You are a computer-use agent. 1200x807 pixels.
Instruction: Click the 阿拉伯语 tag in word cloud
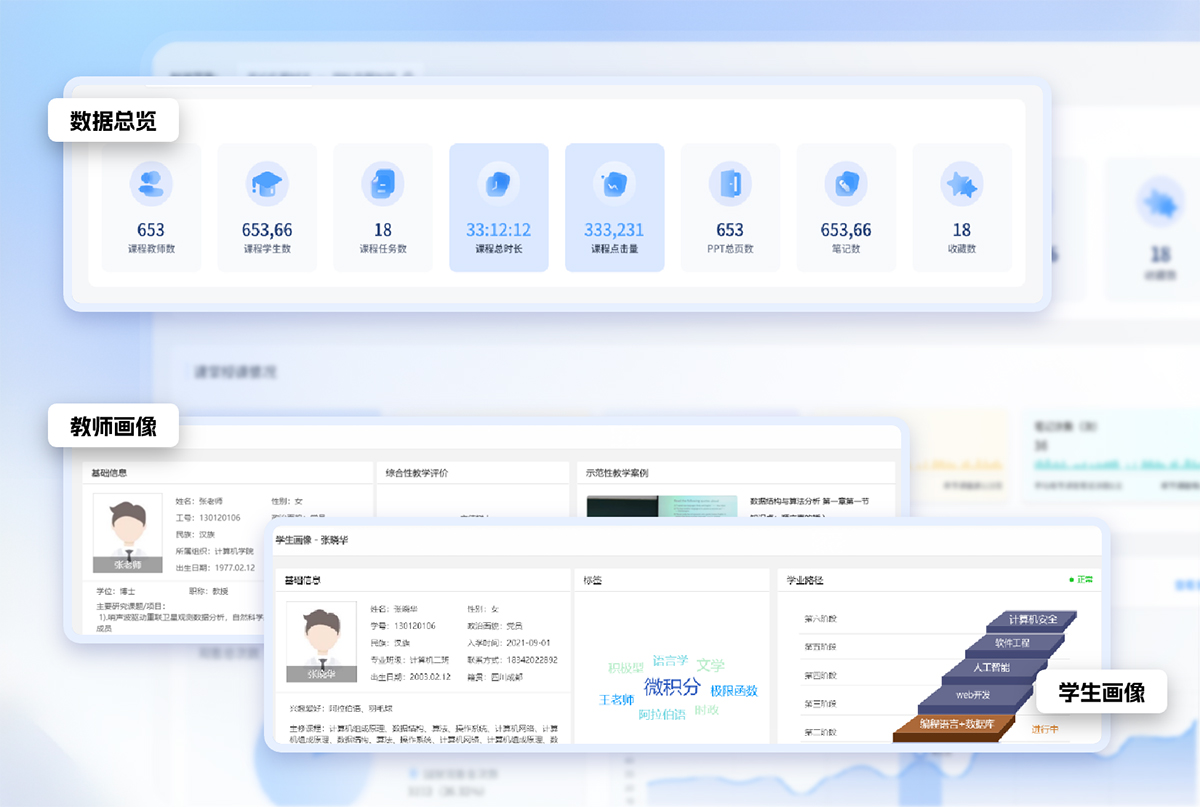point(662,714)
